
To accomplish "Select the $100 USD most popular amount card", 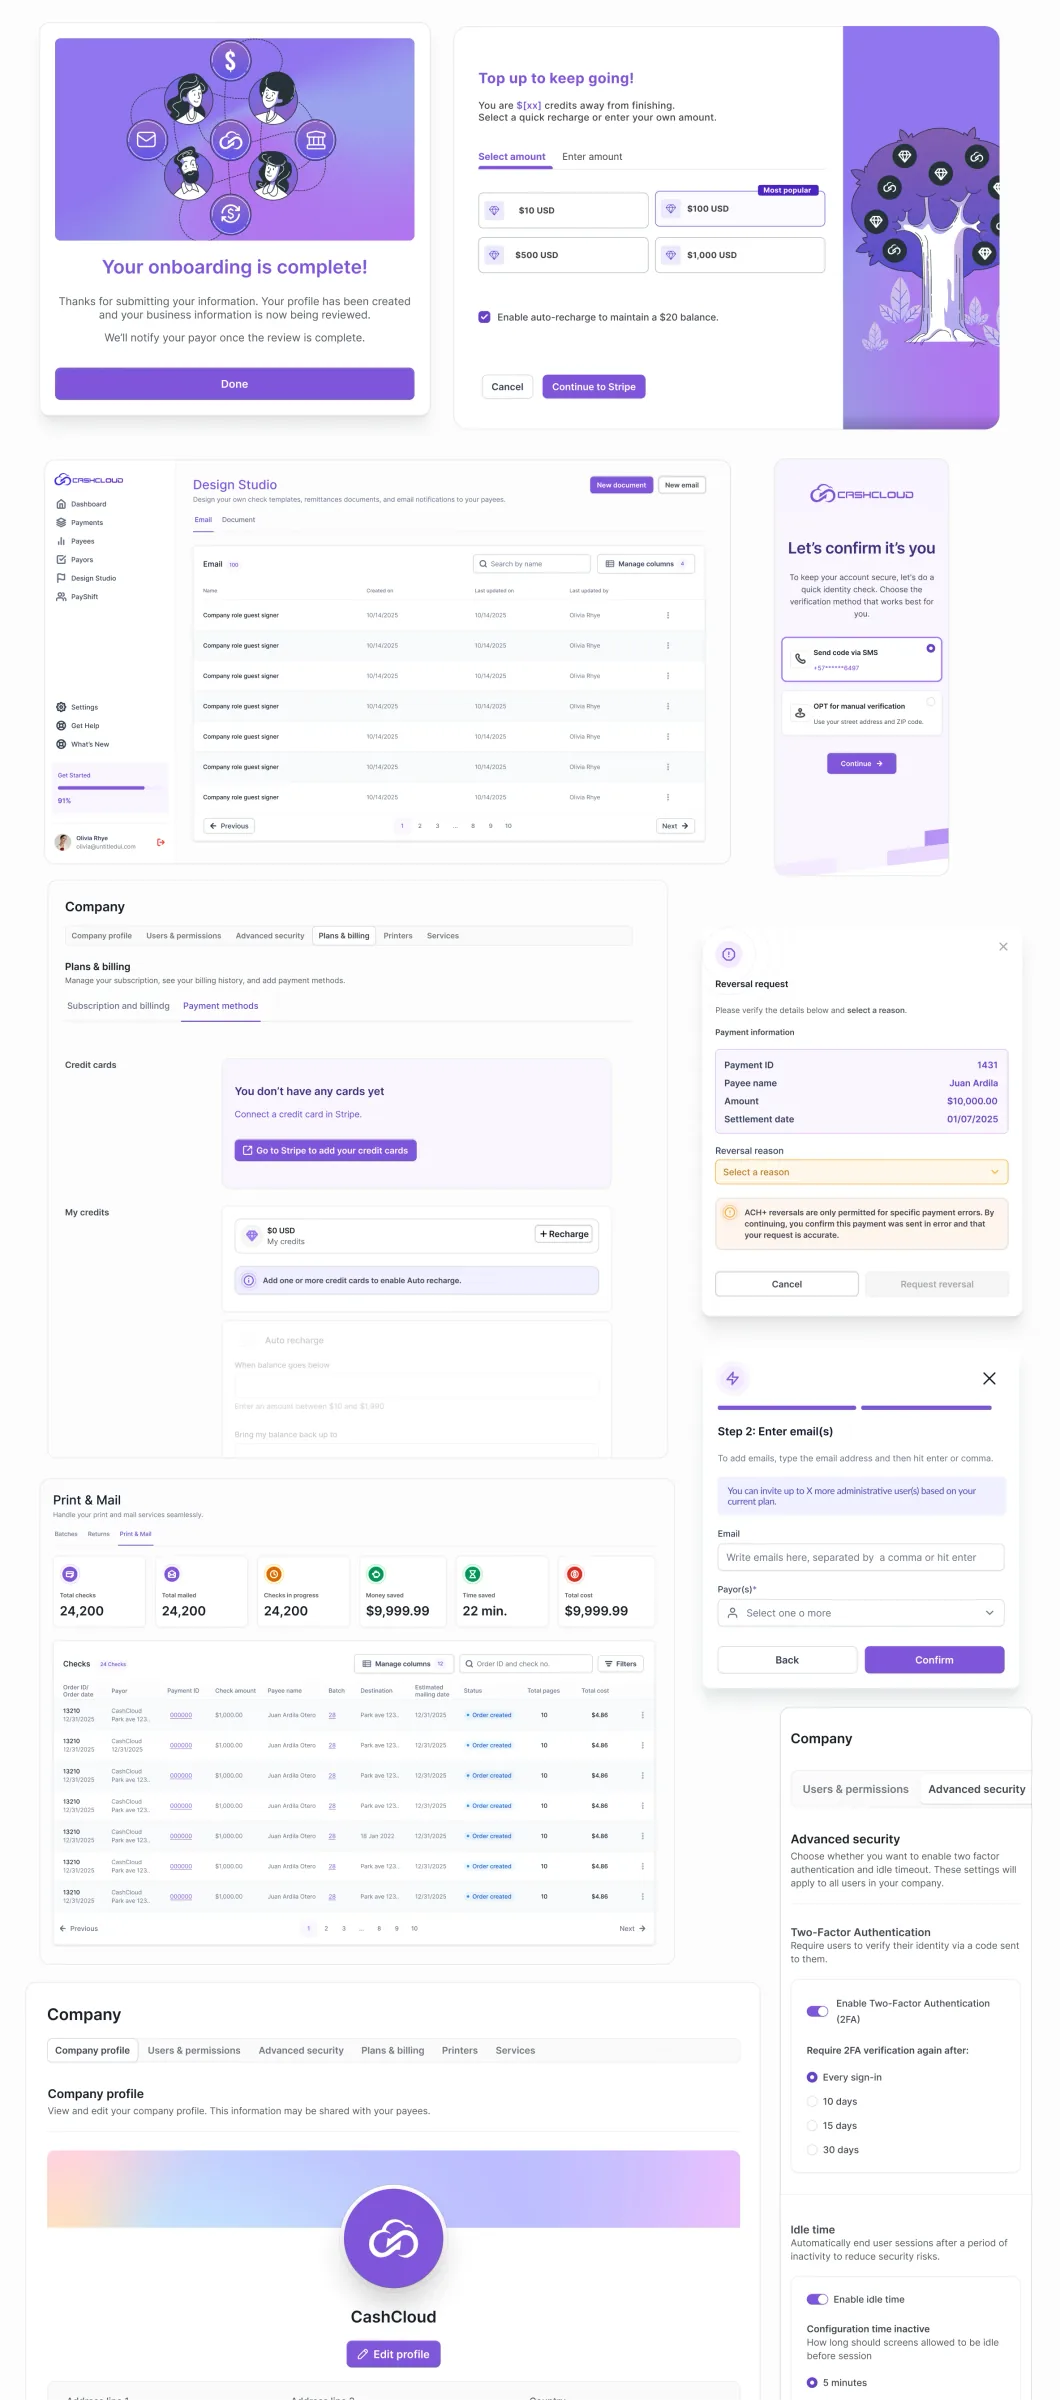I will (740, 209).
